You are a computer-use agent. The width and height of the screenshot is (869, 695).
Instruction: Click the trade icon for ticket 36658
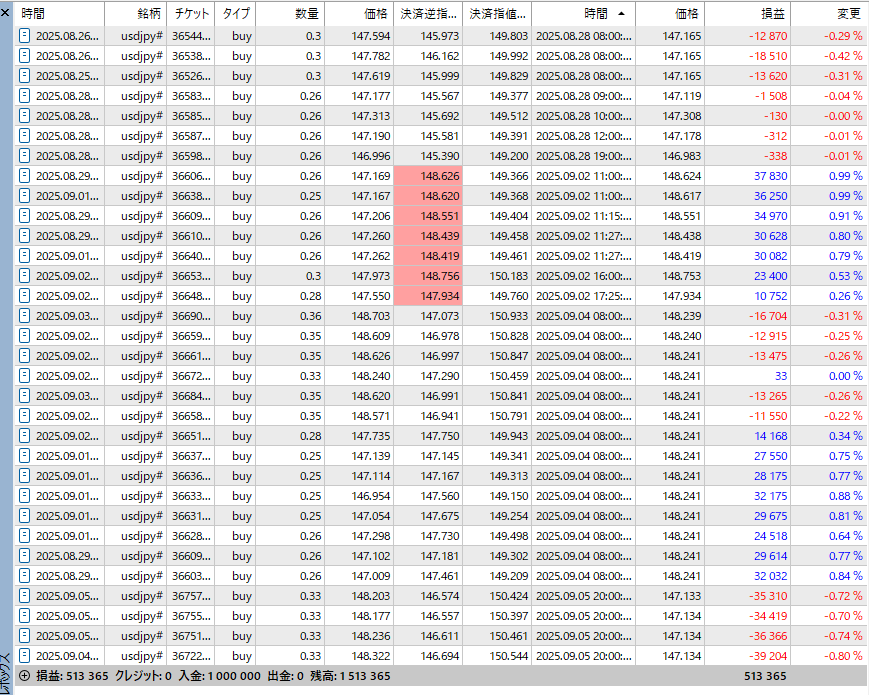tap(24, 416)
